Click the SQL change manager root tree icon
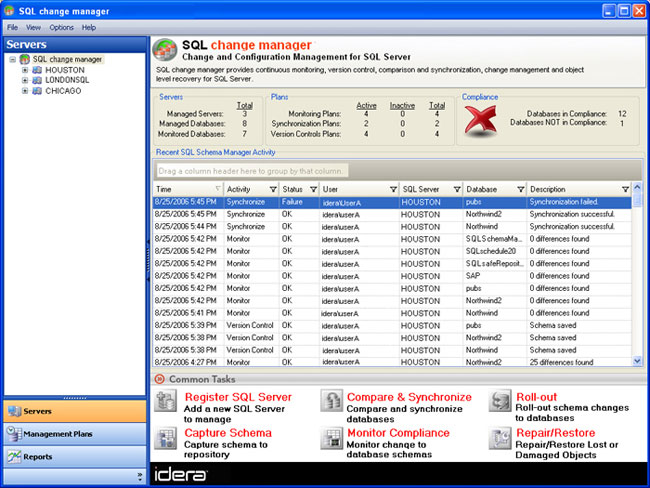650x488 pixels. [25, 59]
